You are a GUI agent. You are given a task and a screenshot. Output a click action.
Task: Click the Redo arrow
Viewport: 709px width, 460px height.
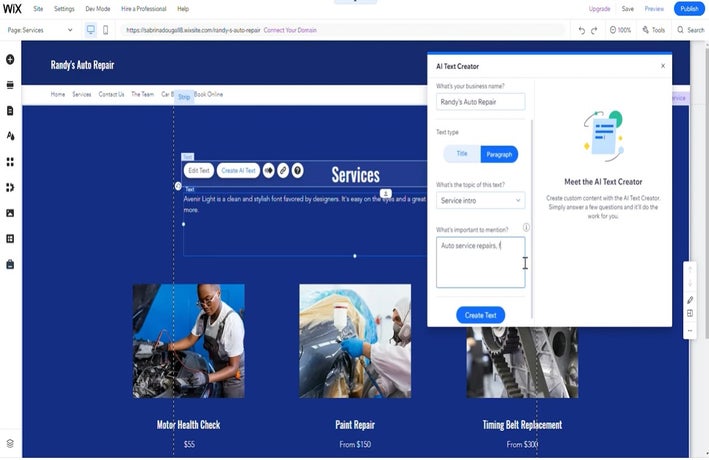click(594, 30)
